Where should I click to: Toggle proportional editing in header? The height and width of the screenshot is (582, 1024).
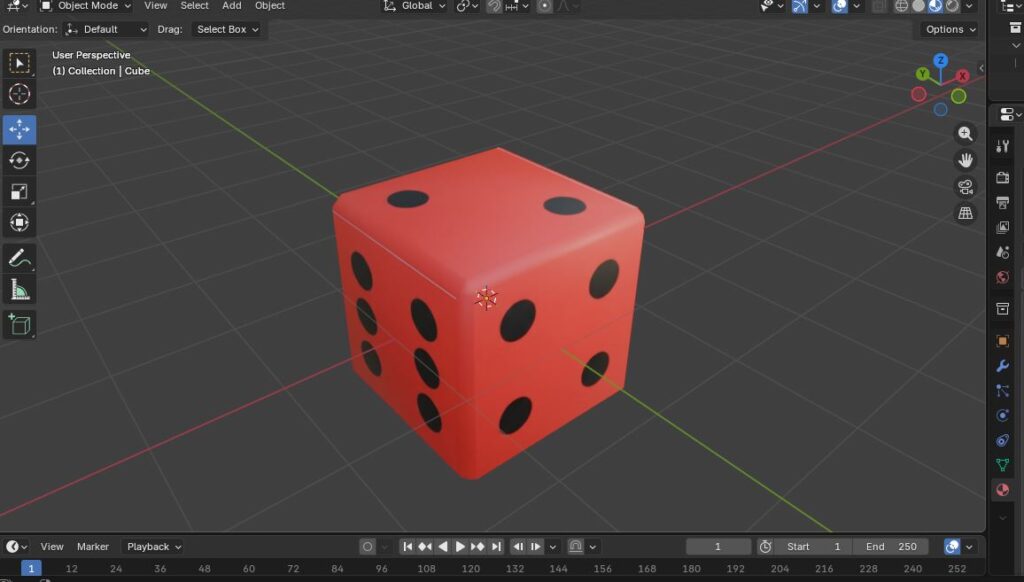click(x=544, y=6)
